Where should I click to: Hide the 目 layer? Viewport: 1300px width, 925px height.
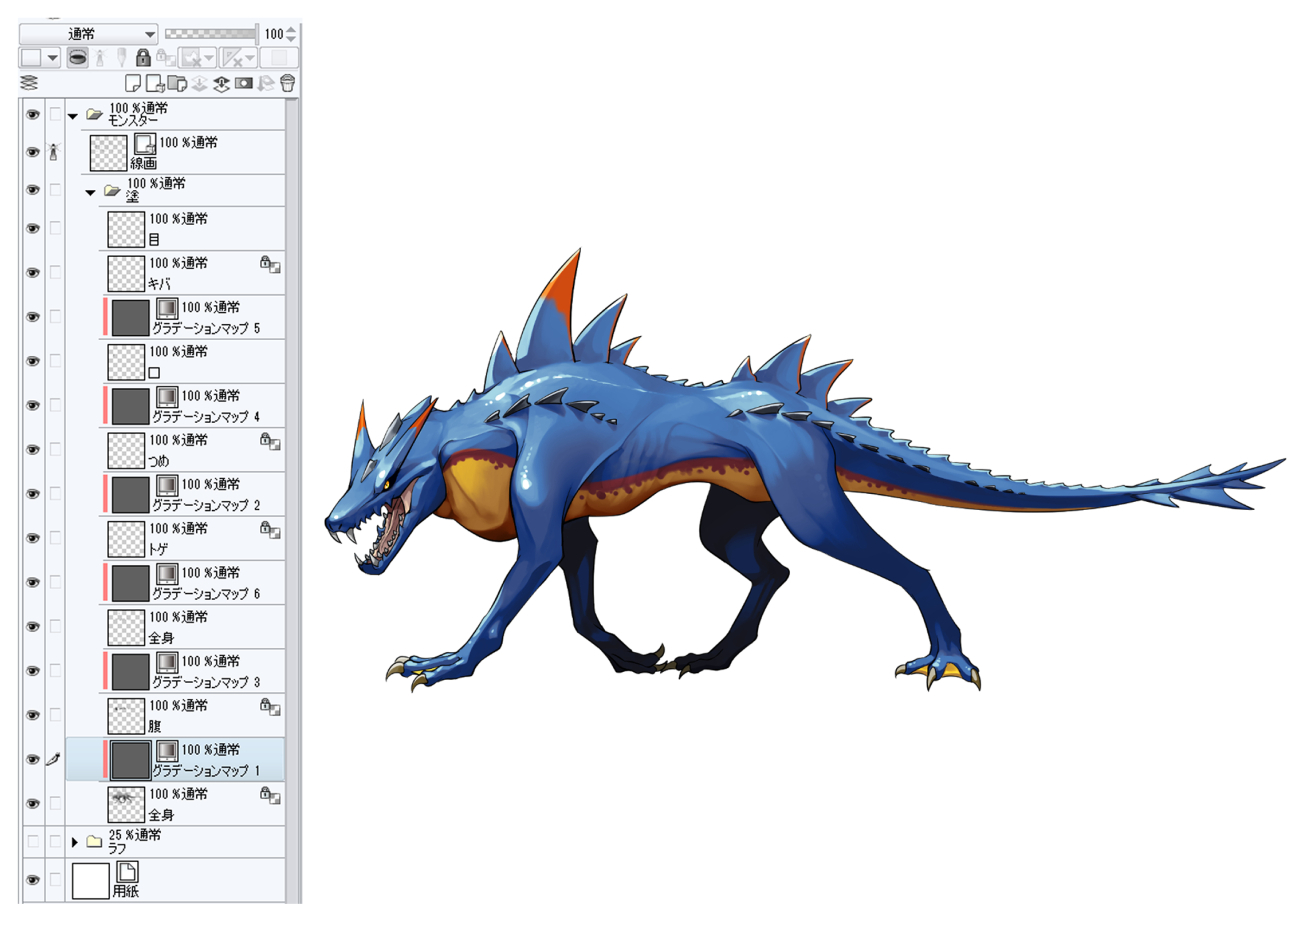33,228
